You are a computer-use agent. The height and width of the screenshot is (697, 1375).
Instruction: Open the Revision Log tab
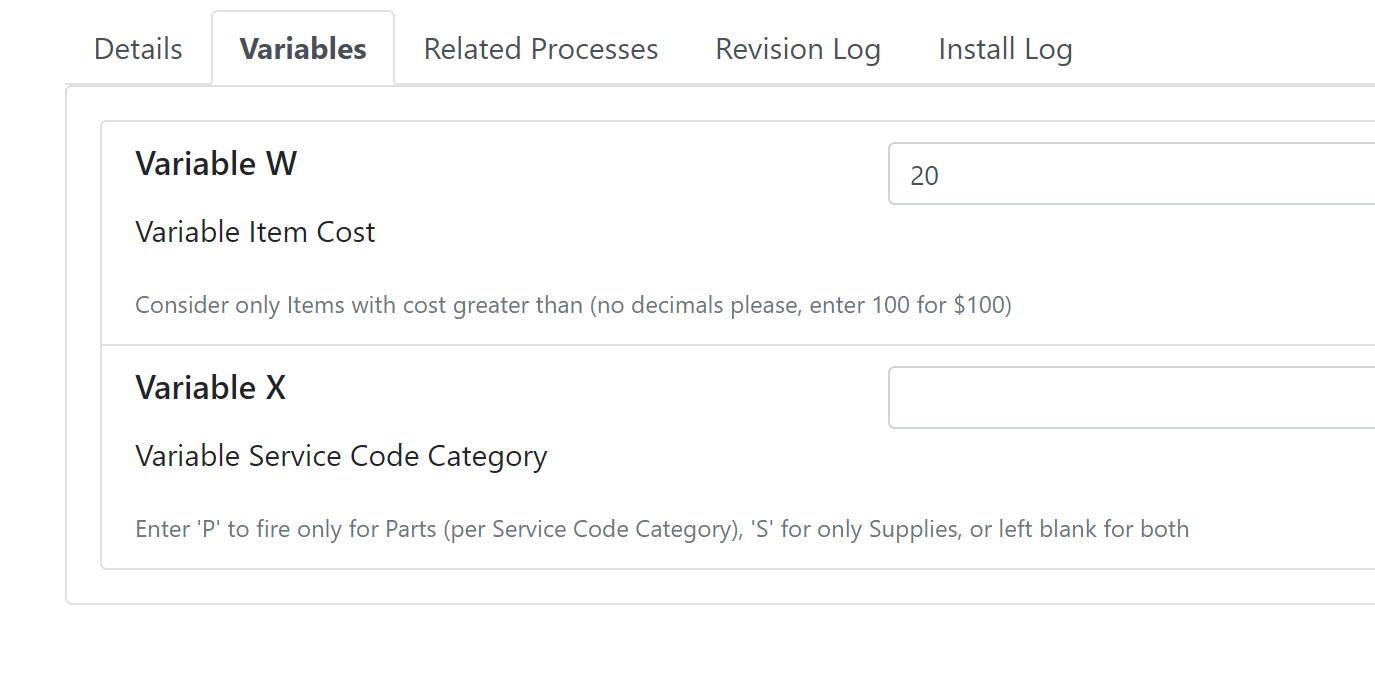pyautogui.click(x=798, y=49)
